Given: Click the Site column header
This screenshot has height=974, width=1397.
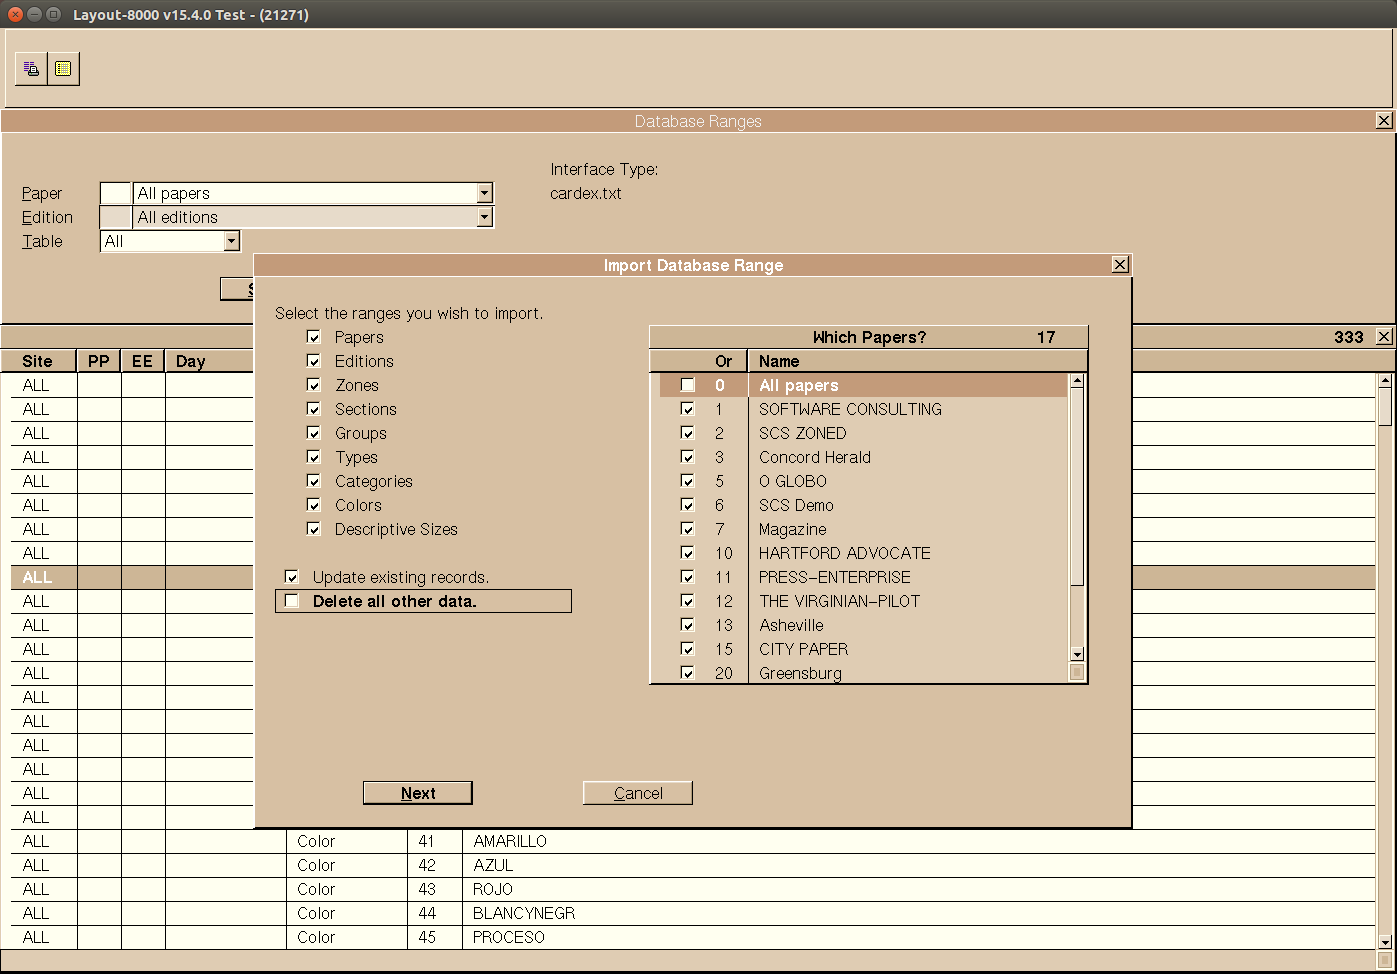Looking at the screenshot, I should [37, 361].
